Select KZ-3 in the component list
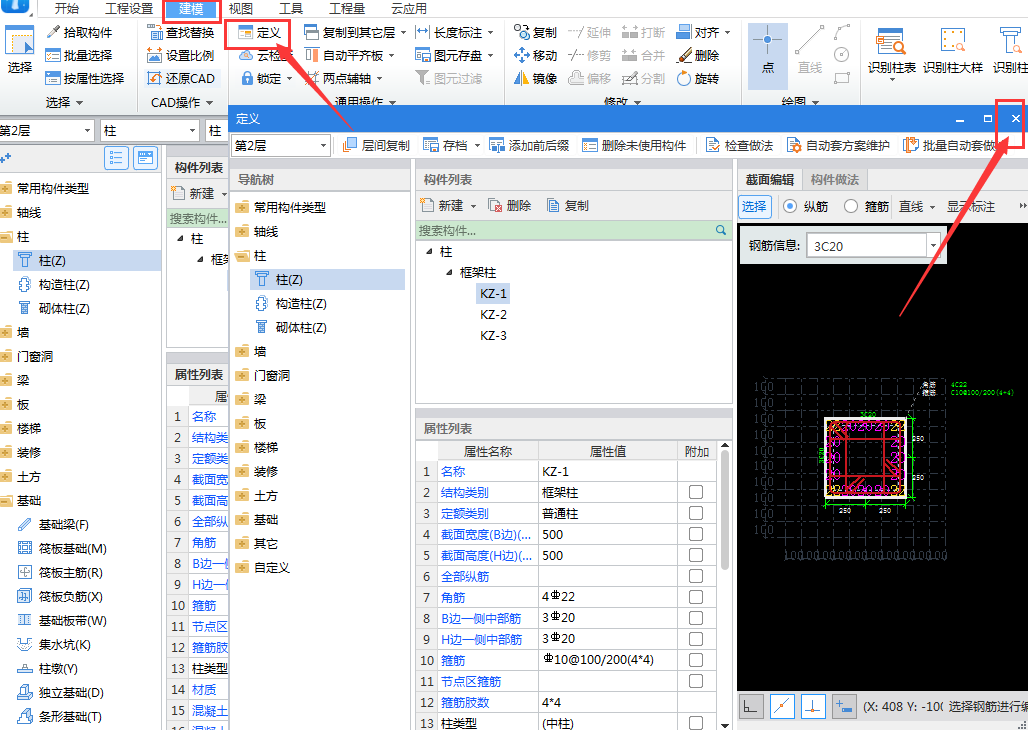1028x730 pixels. [493, 335]
